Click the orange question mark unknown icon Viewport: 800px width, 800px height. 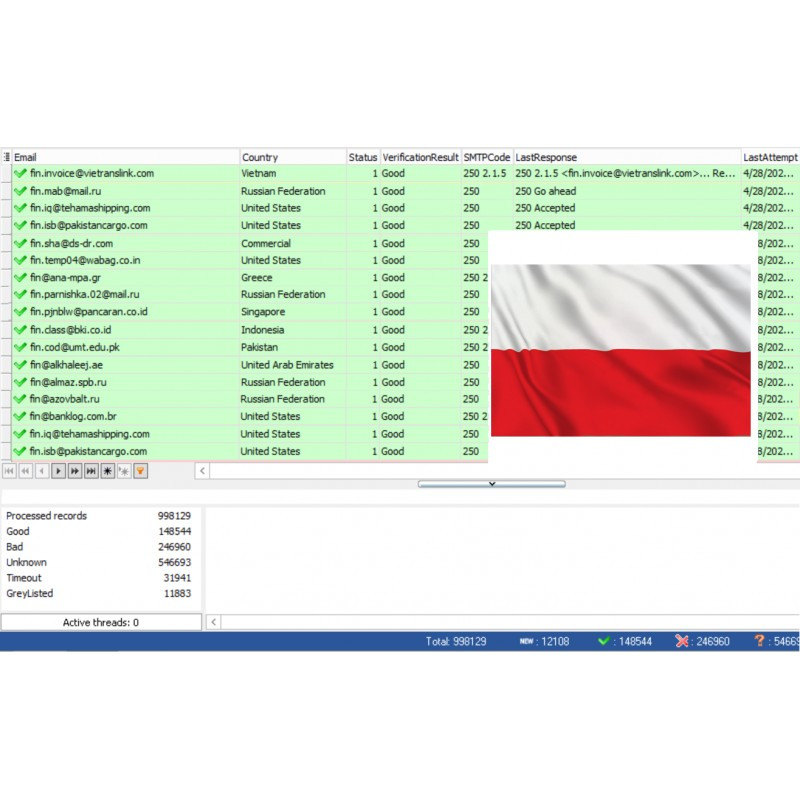coord(760,641)
